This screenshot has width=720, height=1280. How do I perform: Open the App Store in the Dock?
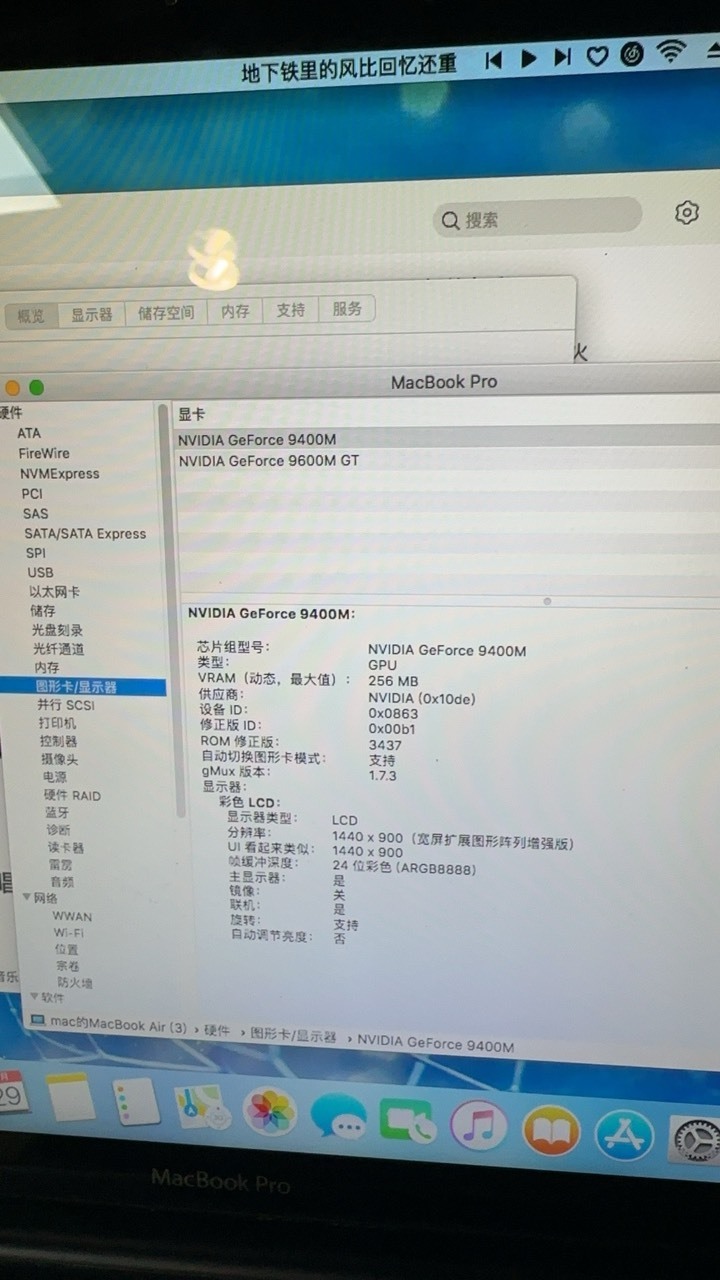click(x=625, y=1136)
